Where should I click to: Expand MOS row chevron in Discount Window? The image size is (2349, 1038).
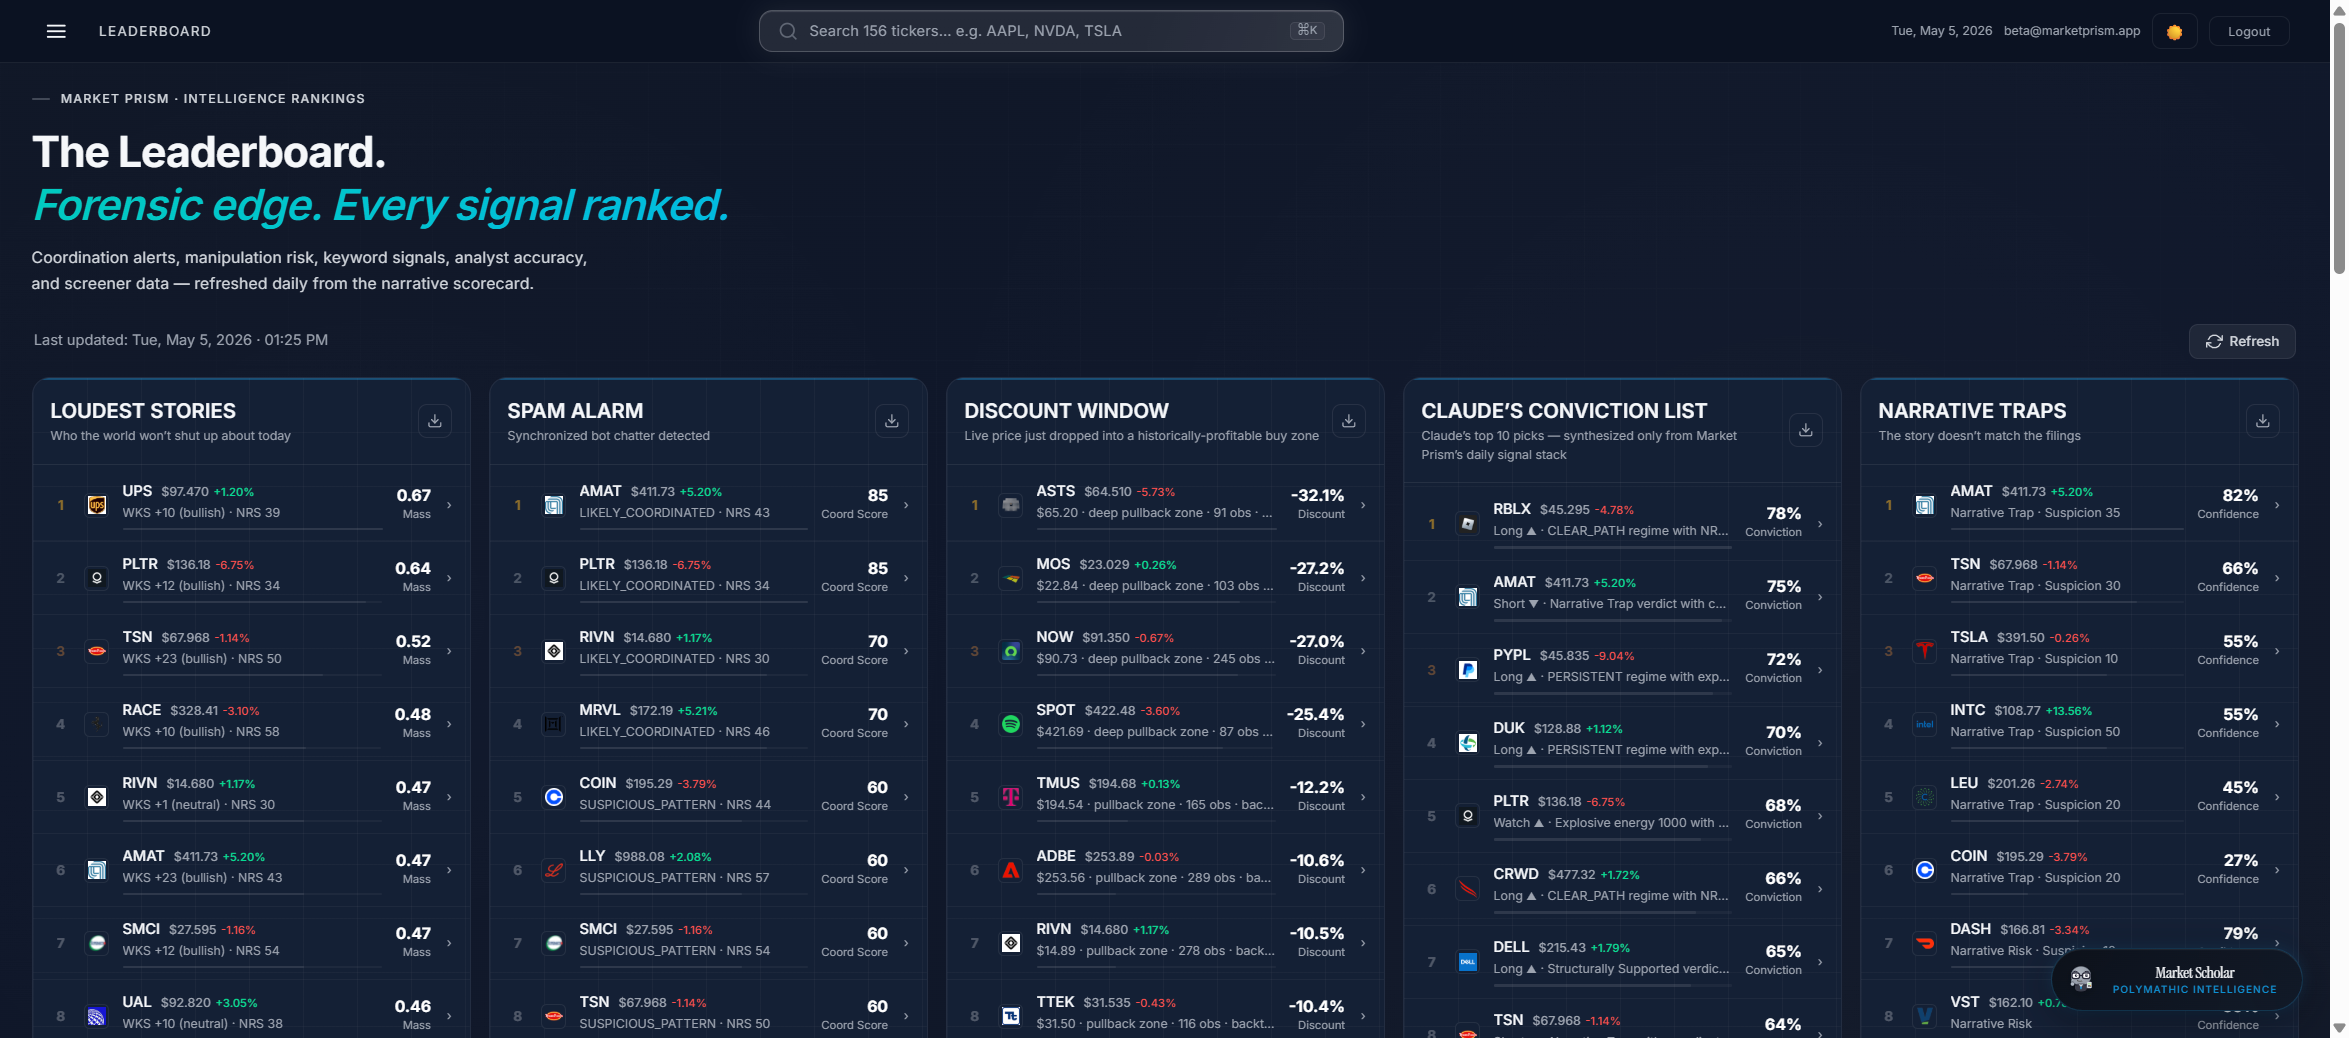click(x=1363, y=578)
